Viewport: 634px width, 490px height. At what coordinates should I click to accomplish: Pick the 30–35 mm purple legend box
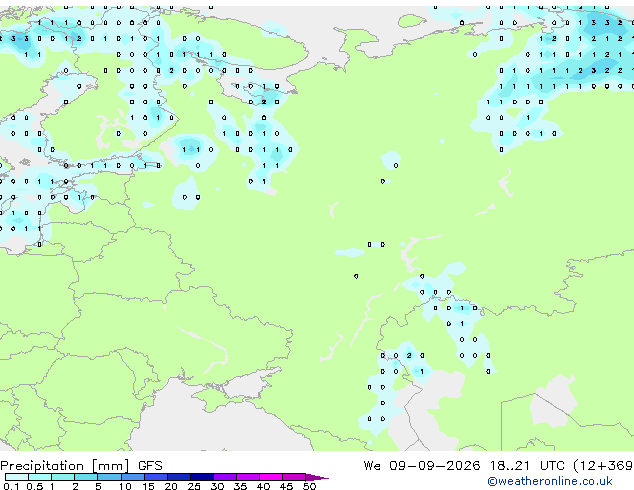point(225,477)
